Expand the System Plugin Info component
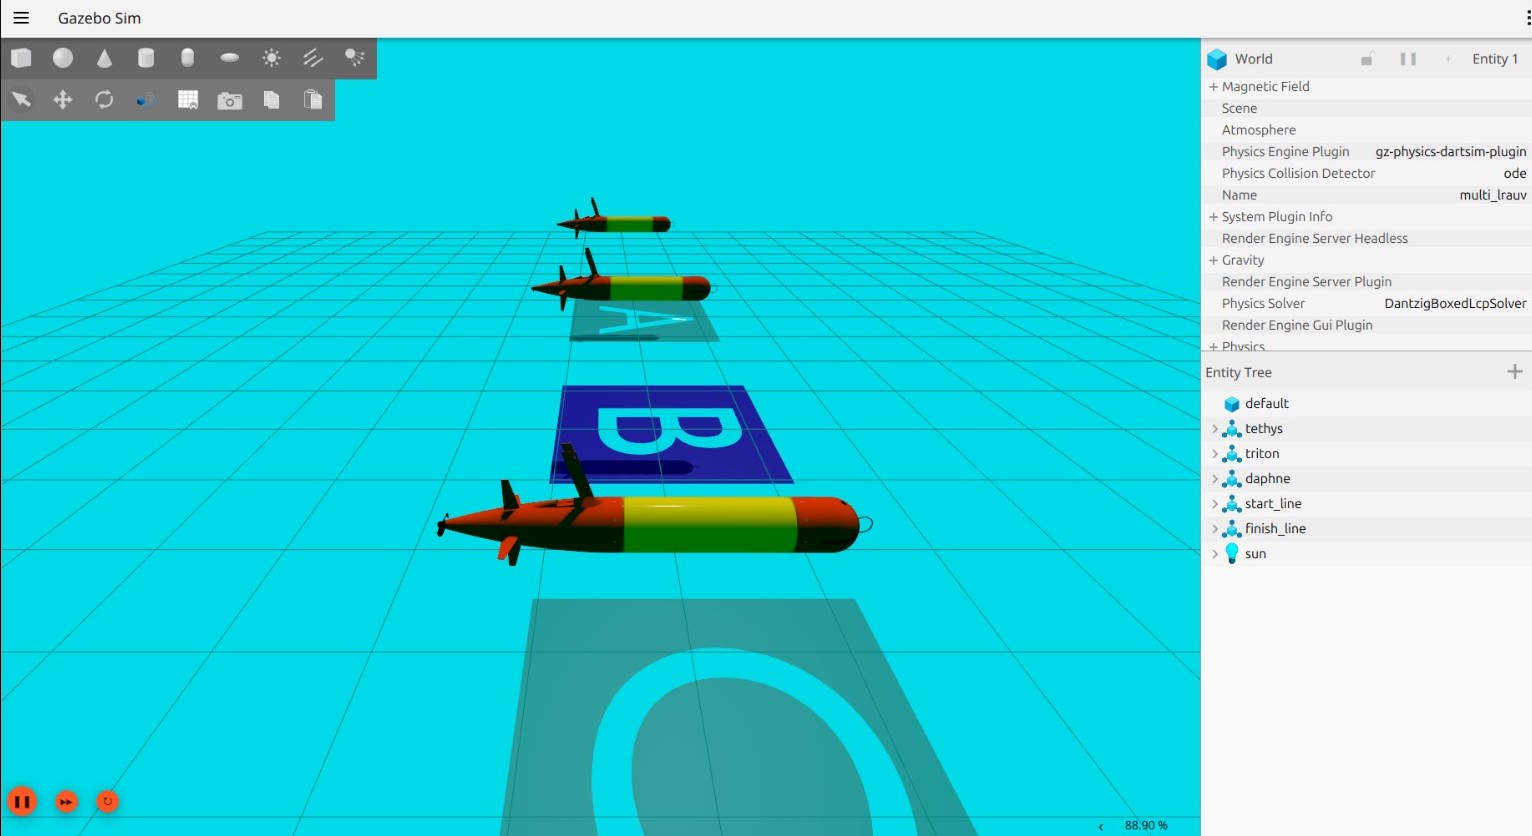 pos(1213,217)
